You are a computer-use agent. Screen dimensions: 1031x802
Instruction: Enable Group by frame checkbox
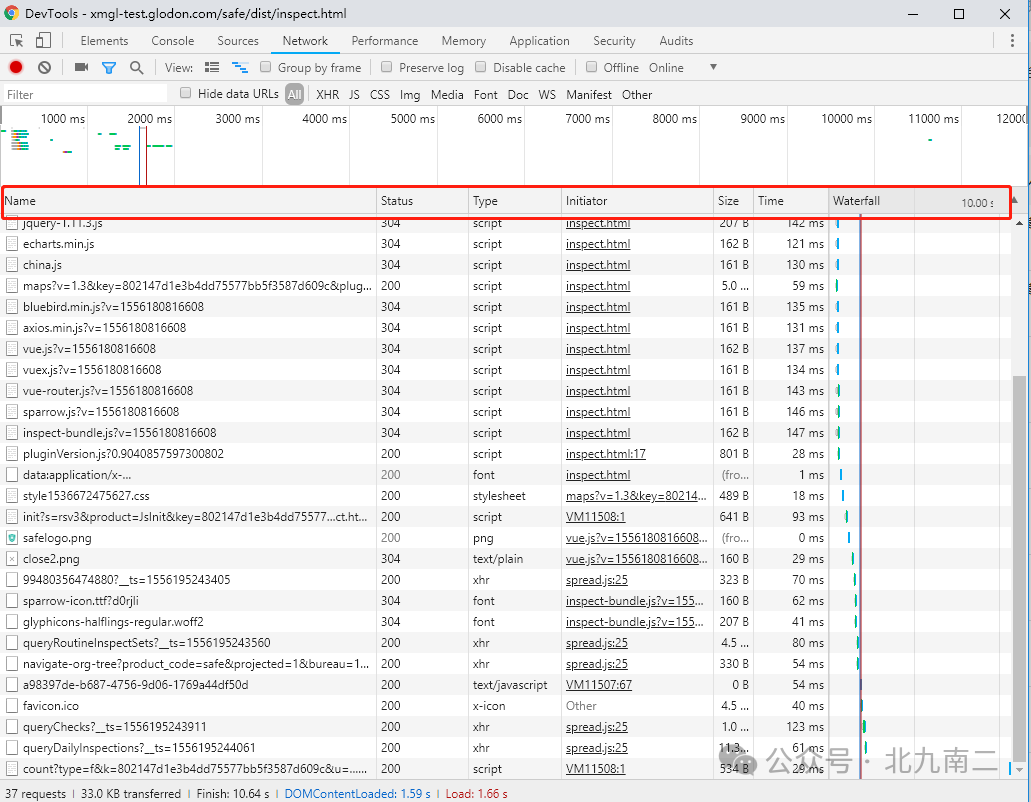(266, 68)
